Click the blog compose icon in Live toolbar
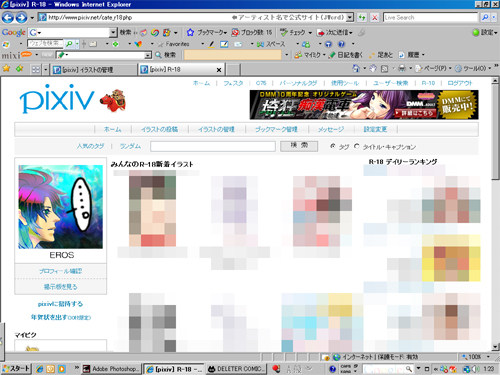Image resolution: width=500 pixels, height=375 pixels. click(224, 44)
